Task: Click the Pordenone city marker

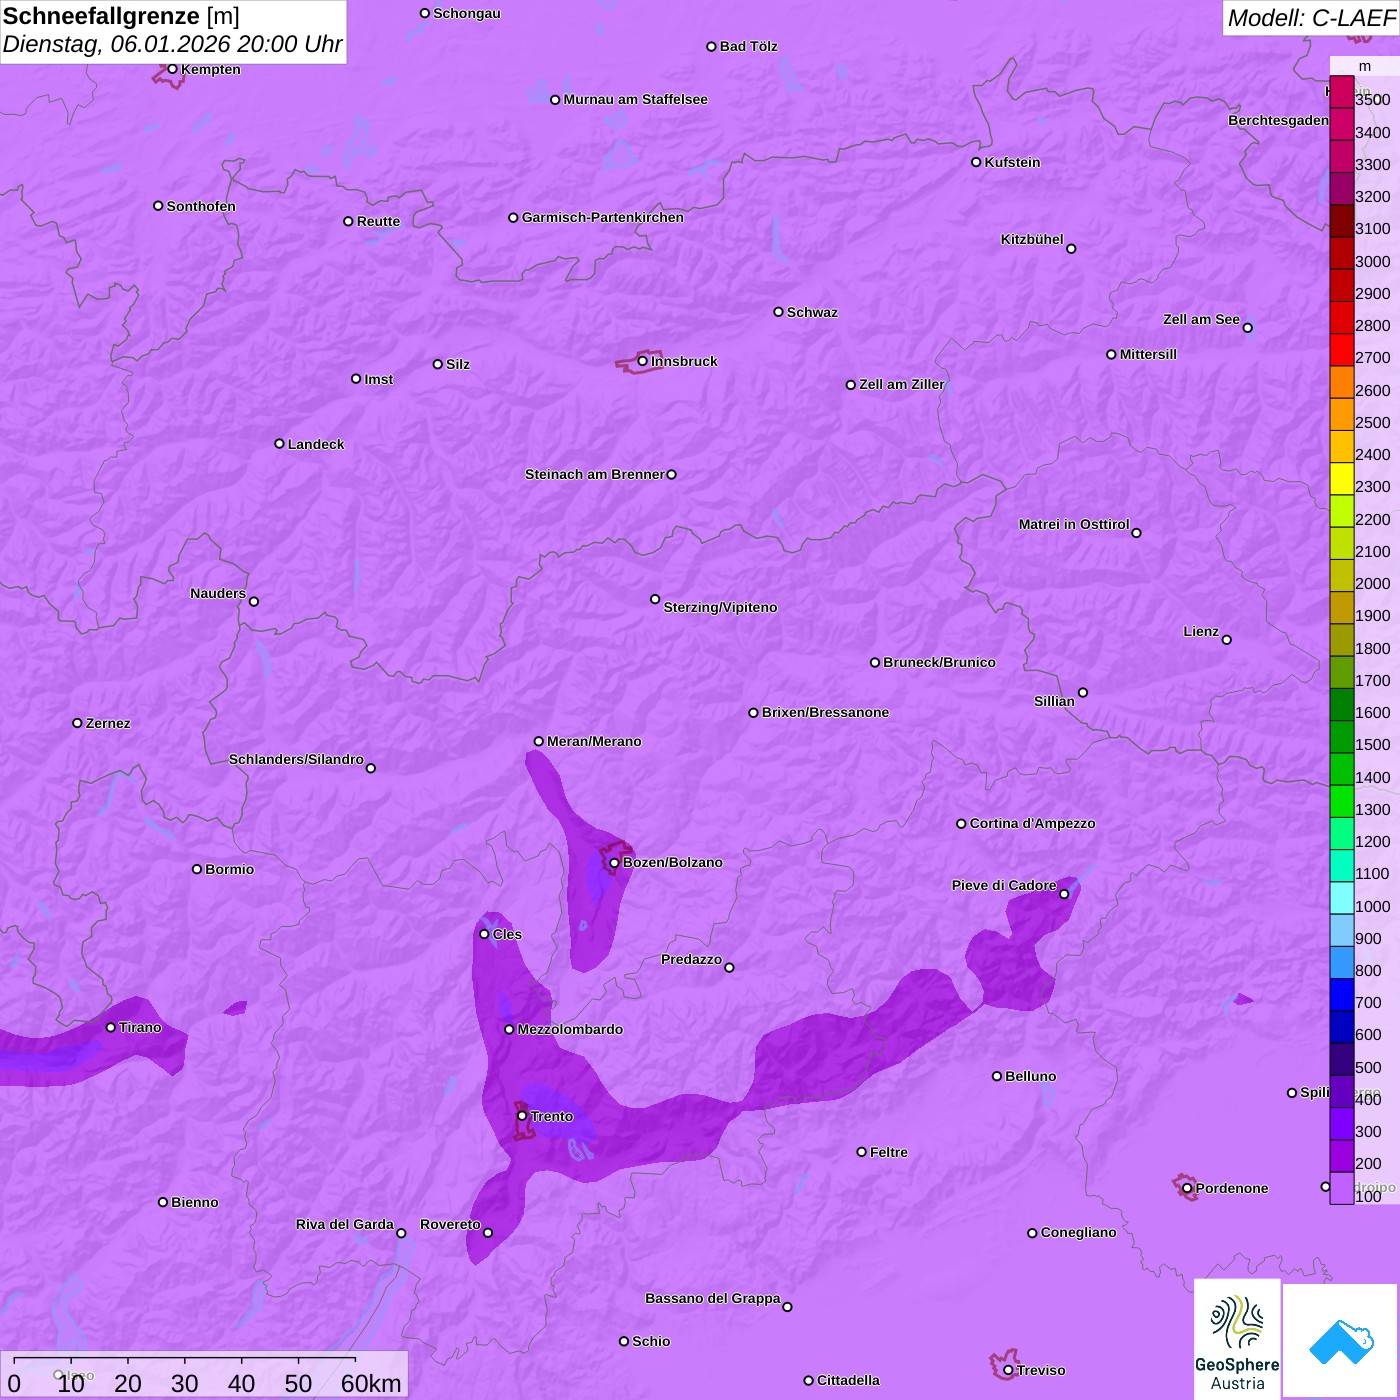Action: coord(1187,1188)
